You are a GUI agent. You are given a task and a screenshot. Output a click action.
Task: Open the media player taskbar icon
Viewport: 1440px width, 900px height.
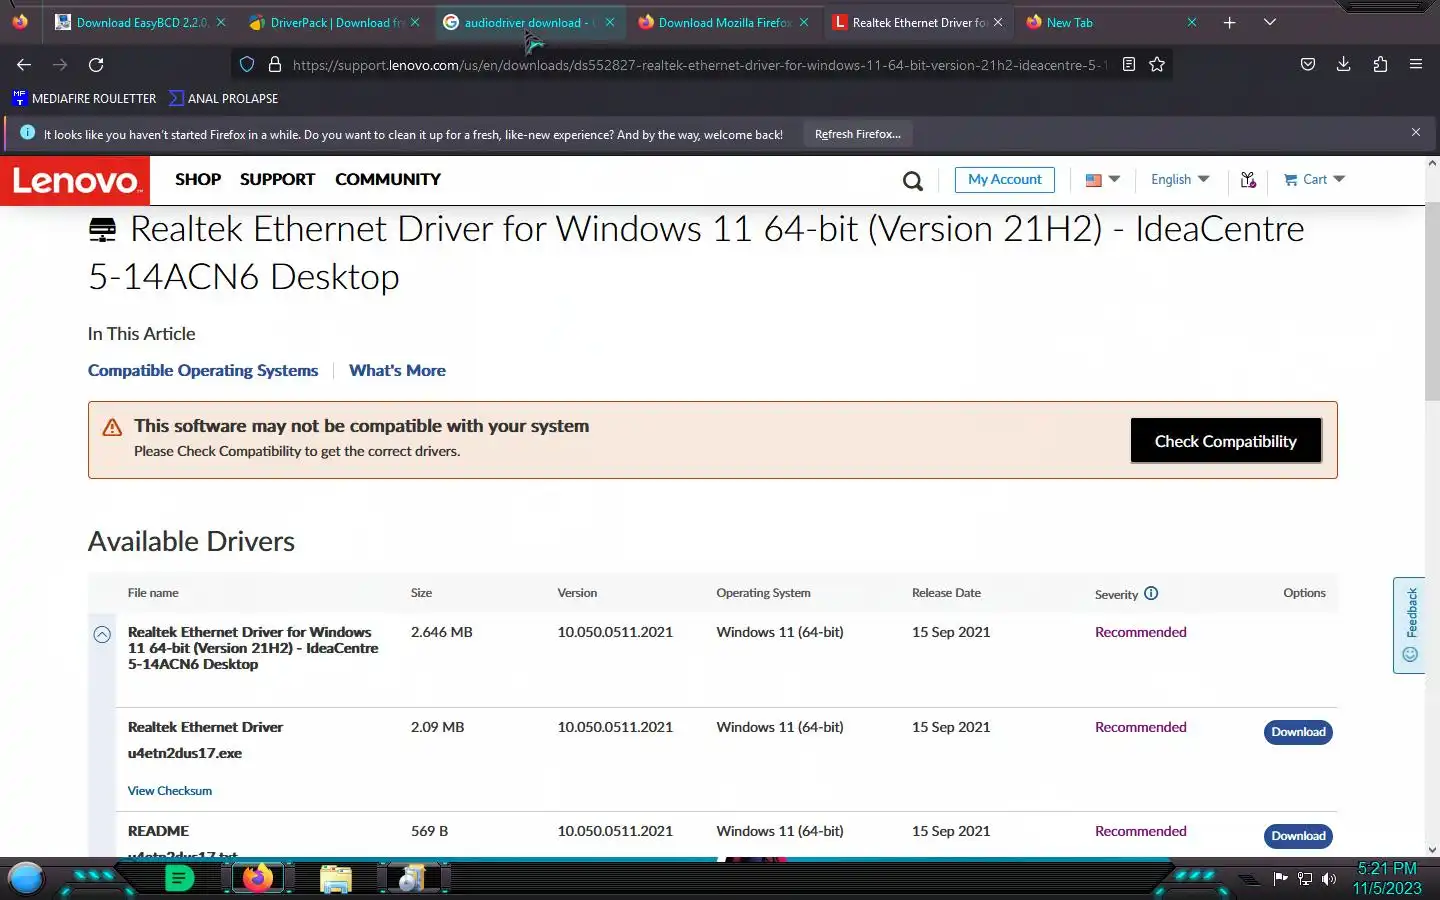point(412,879)
